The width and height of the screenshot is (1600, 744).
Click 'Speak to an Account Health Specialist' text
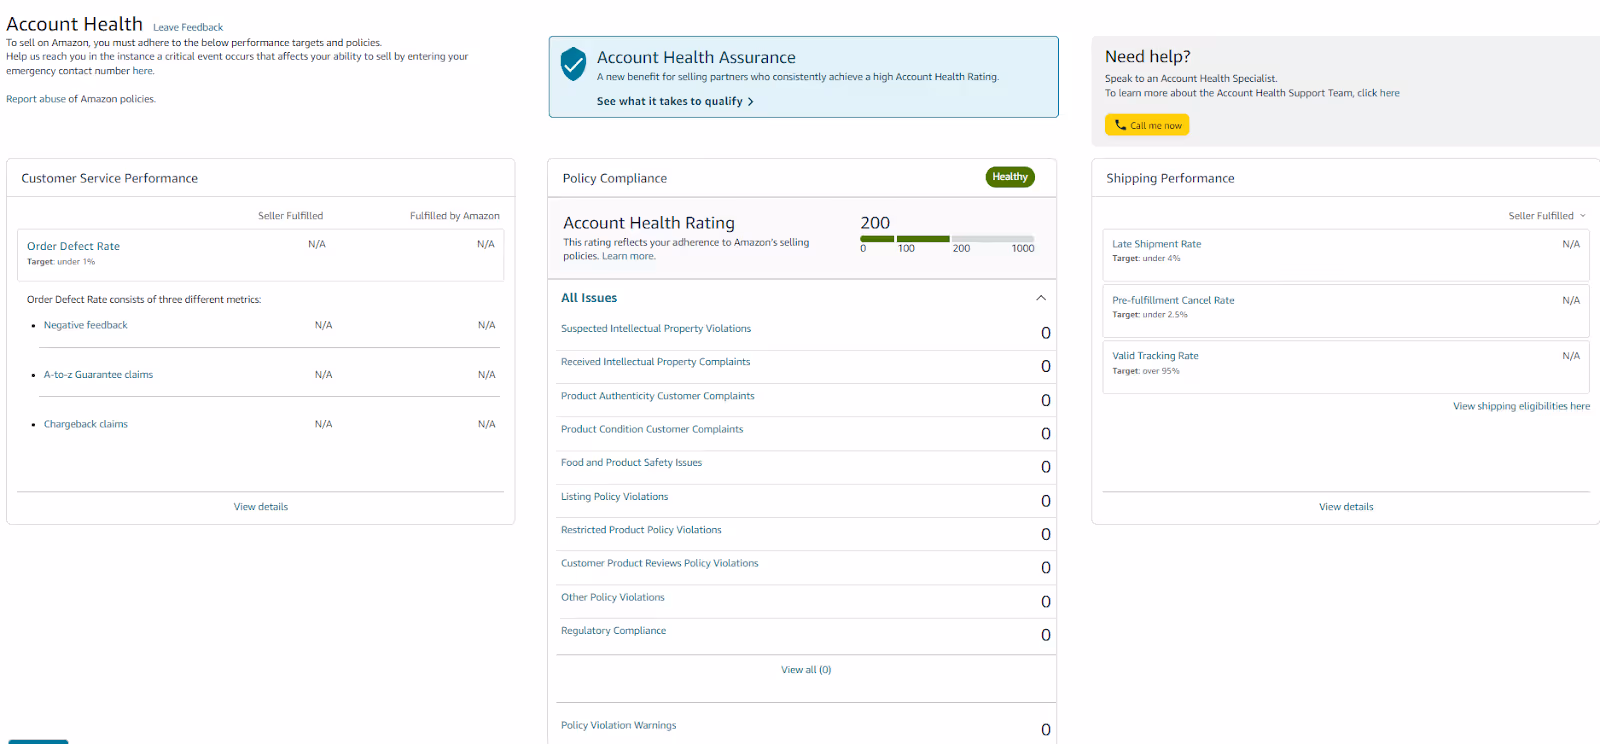coord(1191,79)
